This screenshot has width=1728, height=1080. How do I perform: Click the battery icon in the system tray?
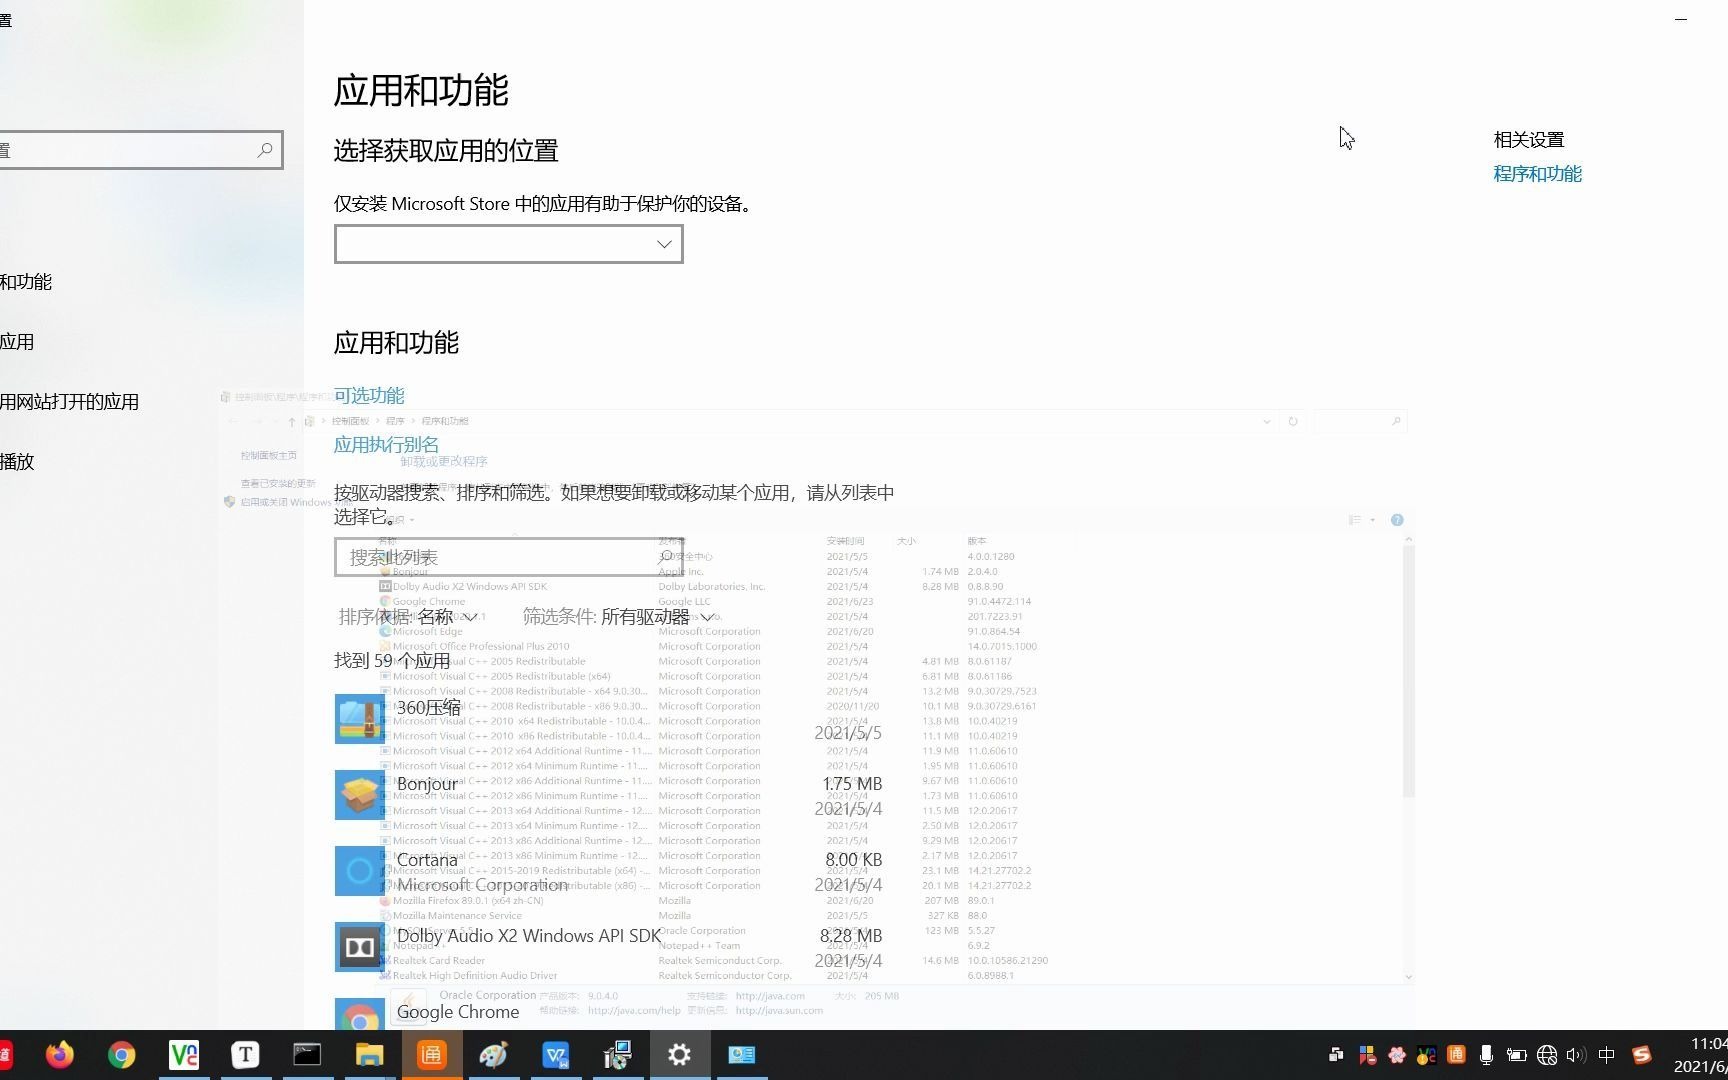pos(1517,1054)
